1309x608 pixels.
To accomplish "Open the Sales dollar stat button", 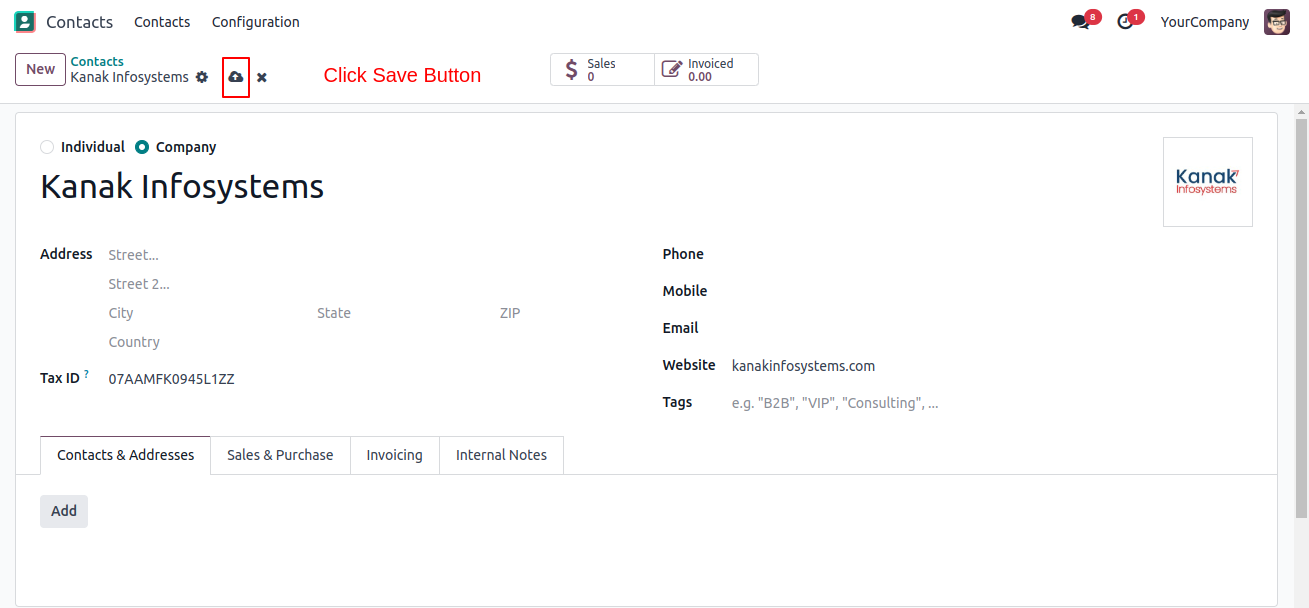I will pos(602,70).
